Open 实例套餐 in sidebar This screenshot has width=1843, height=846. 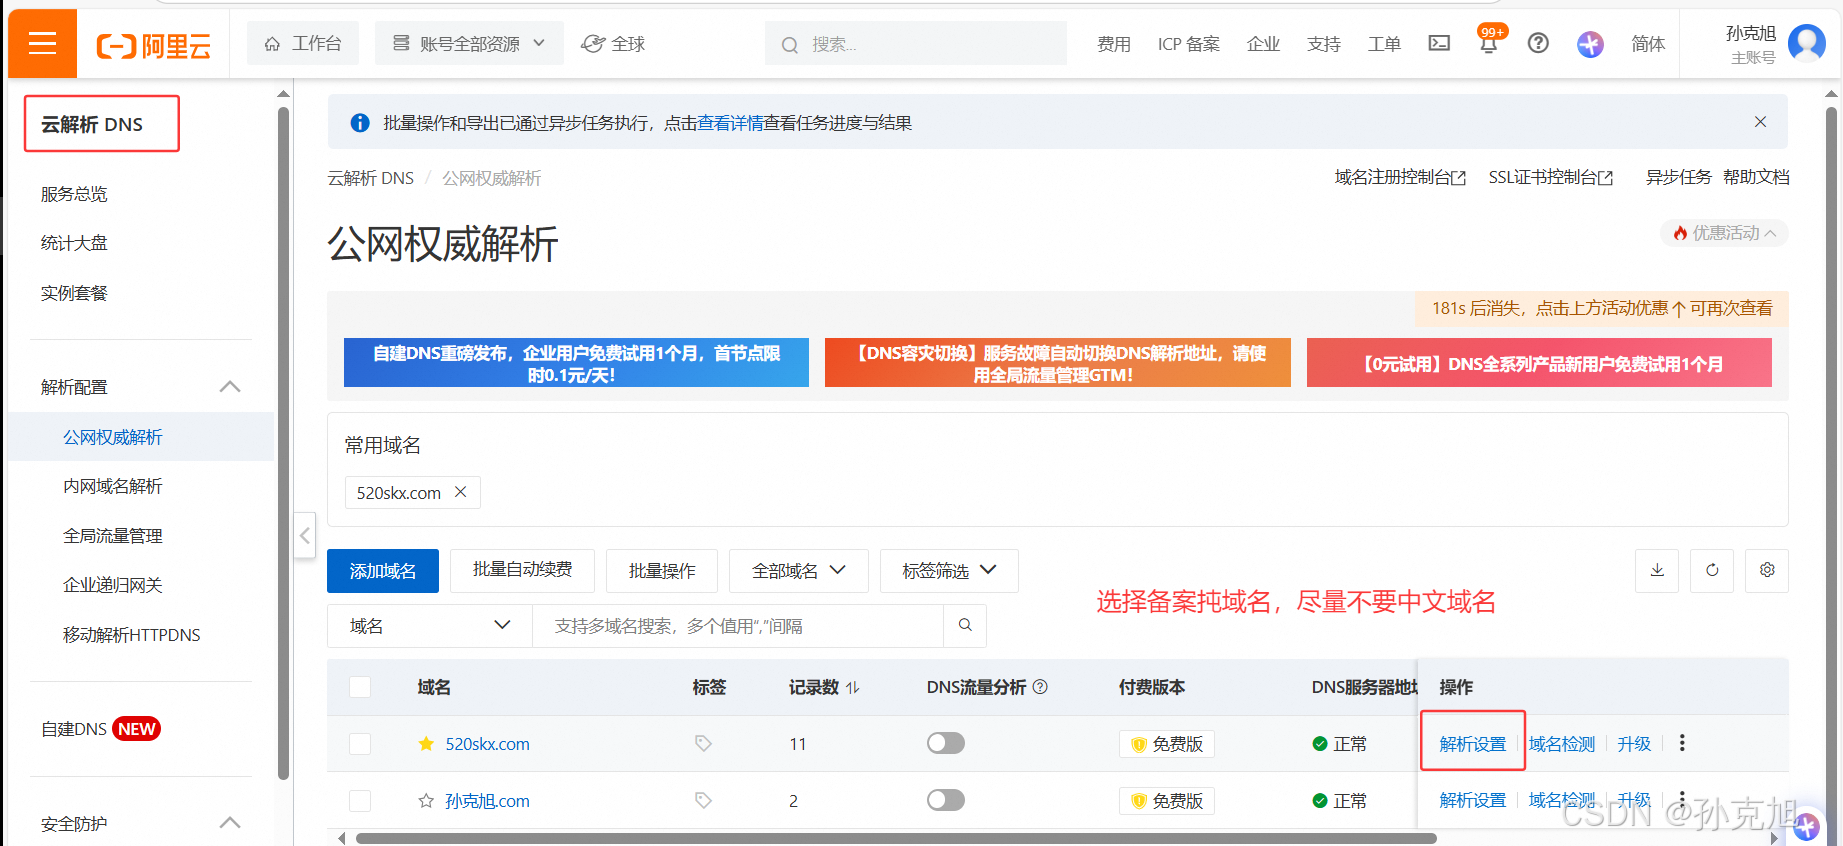(74, 293)
